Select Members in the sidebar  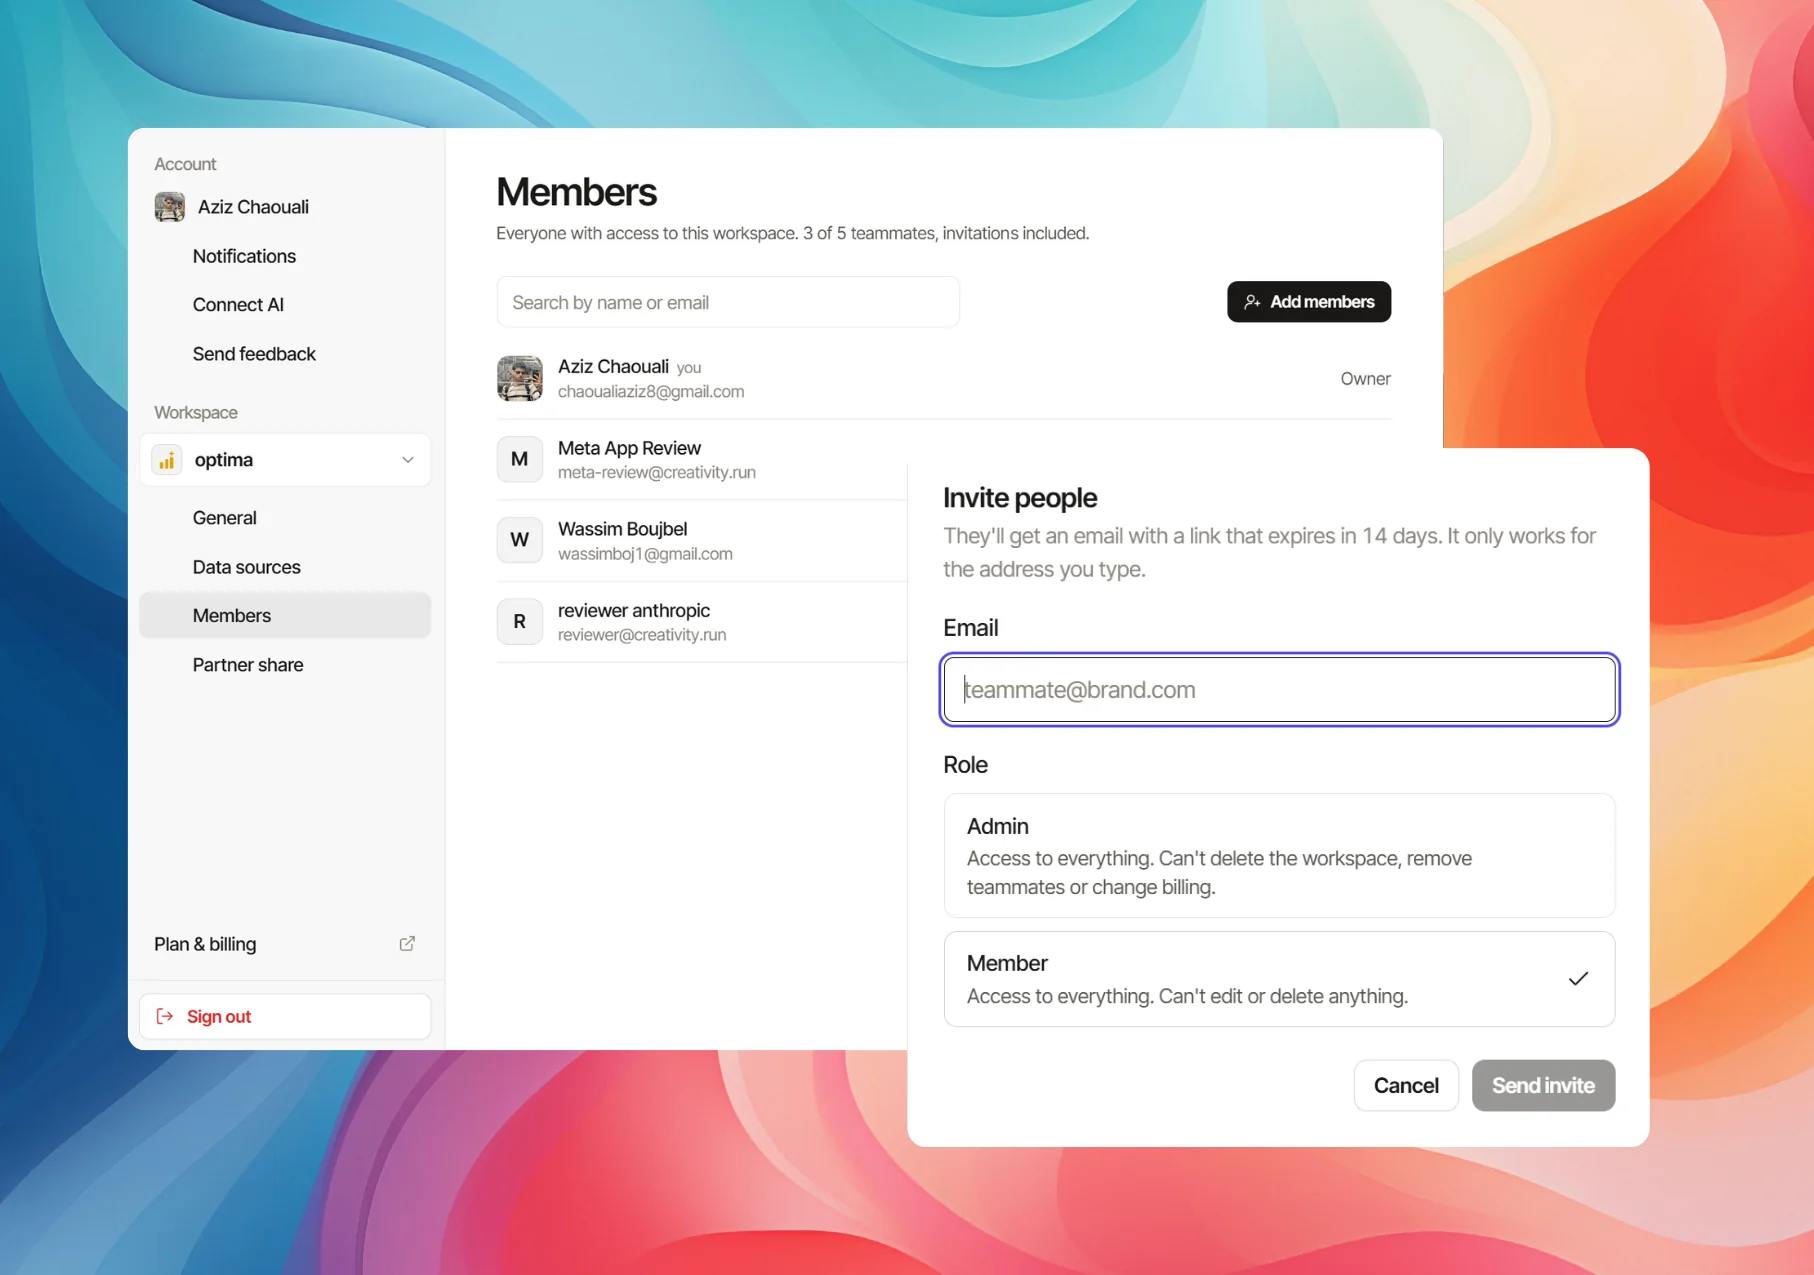285,615
